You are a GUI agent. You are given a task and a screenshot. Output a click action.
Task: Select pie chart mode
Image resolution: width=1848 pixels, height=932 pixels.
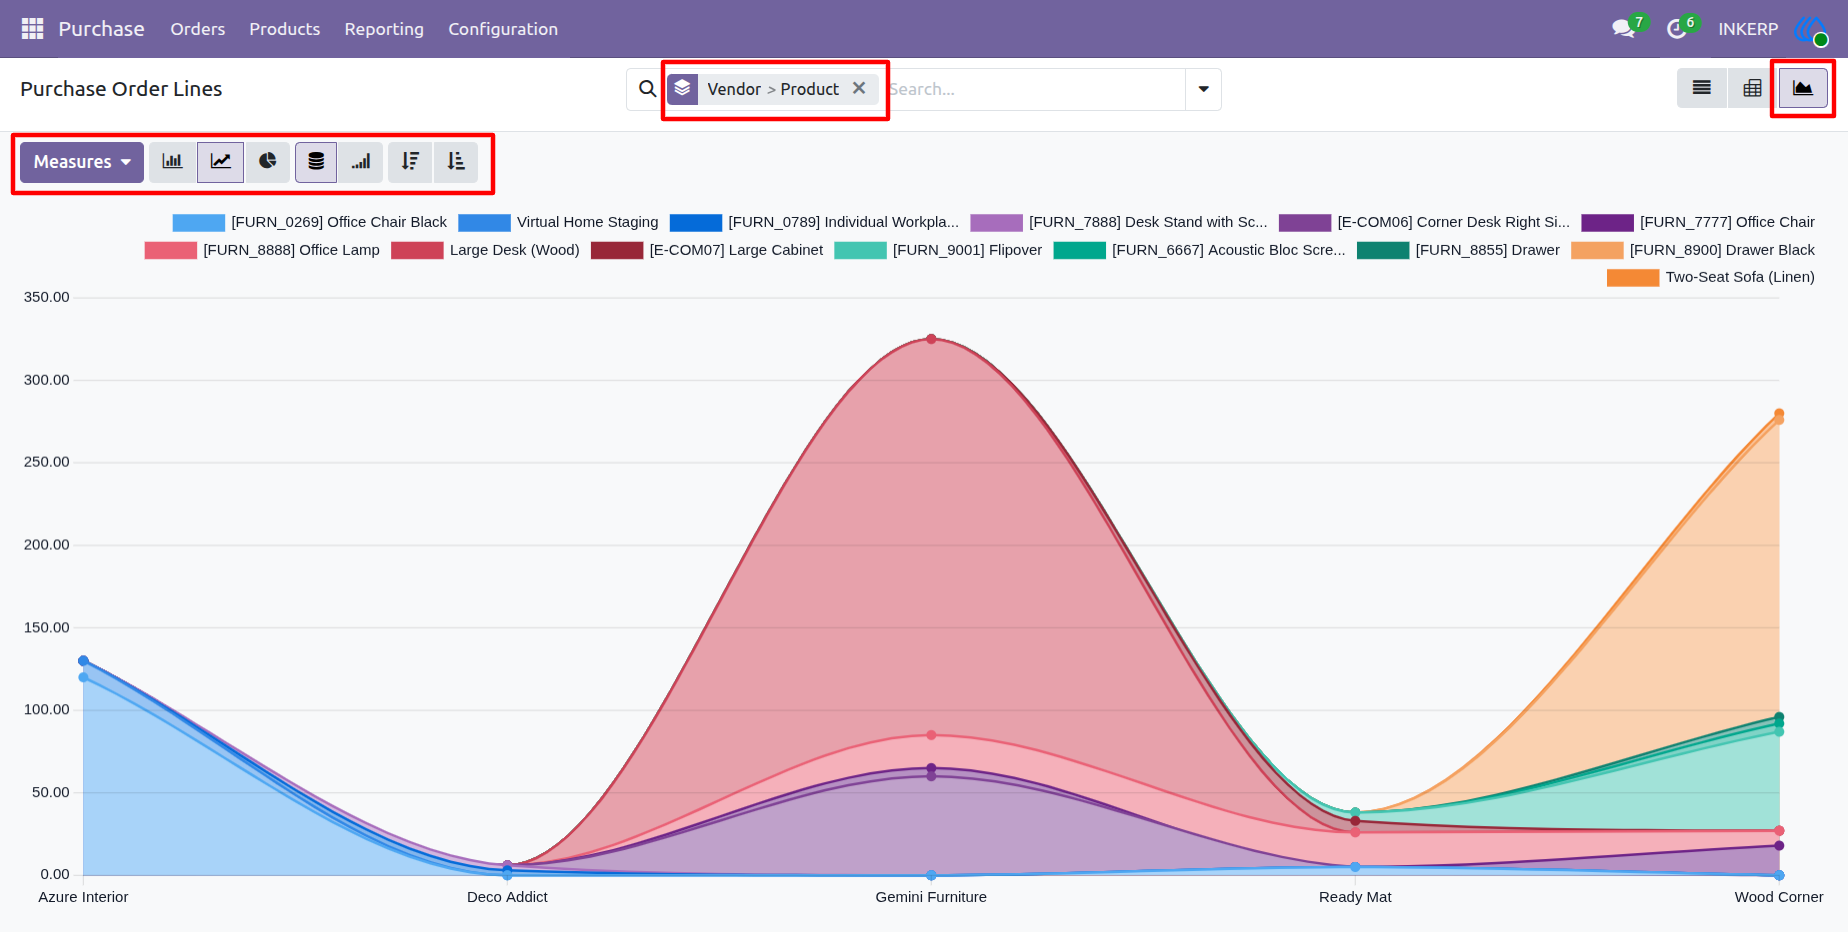(267, 162)
